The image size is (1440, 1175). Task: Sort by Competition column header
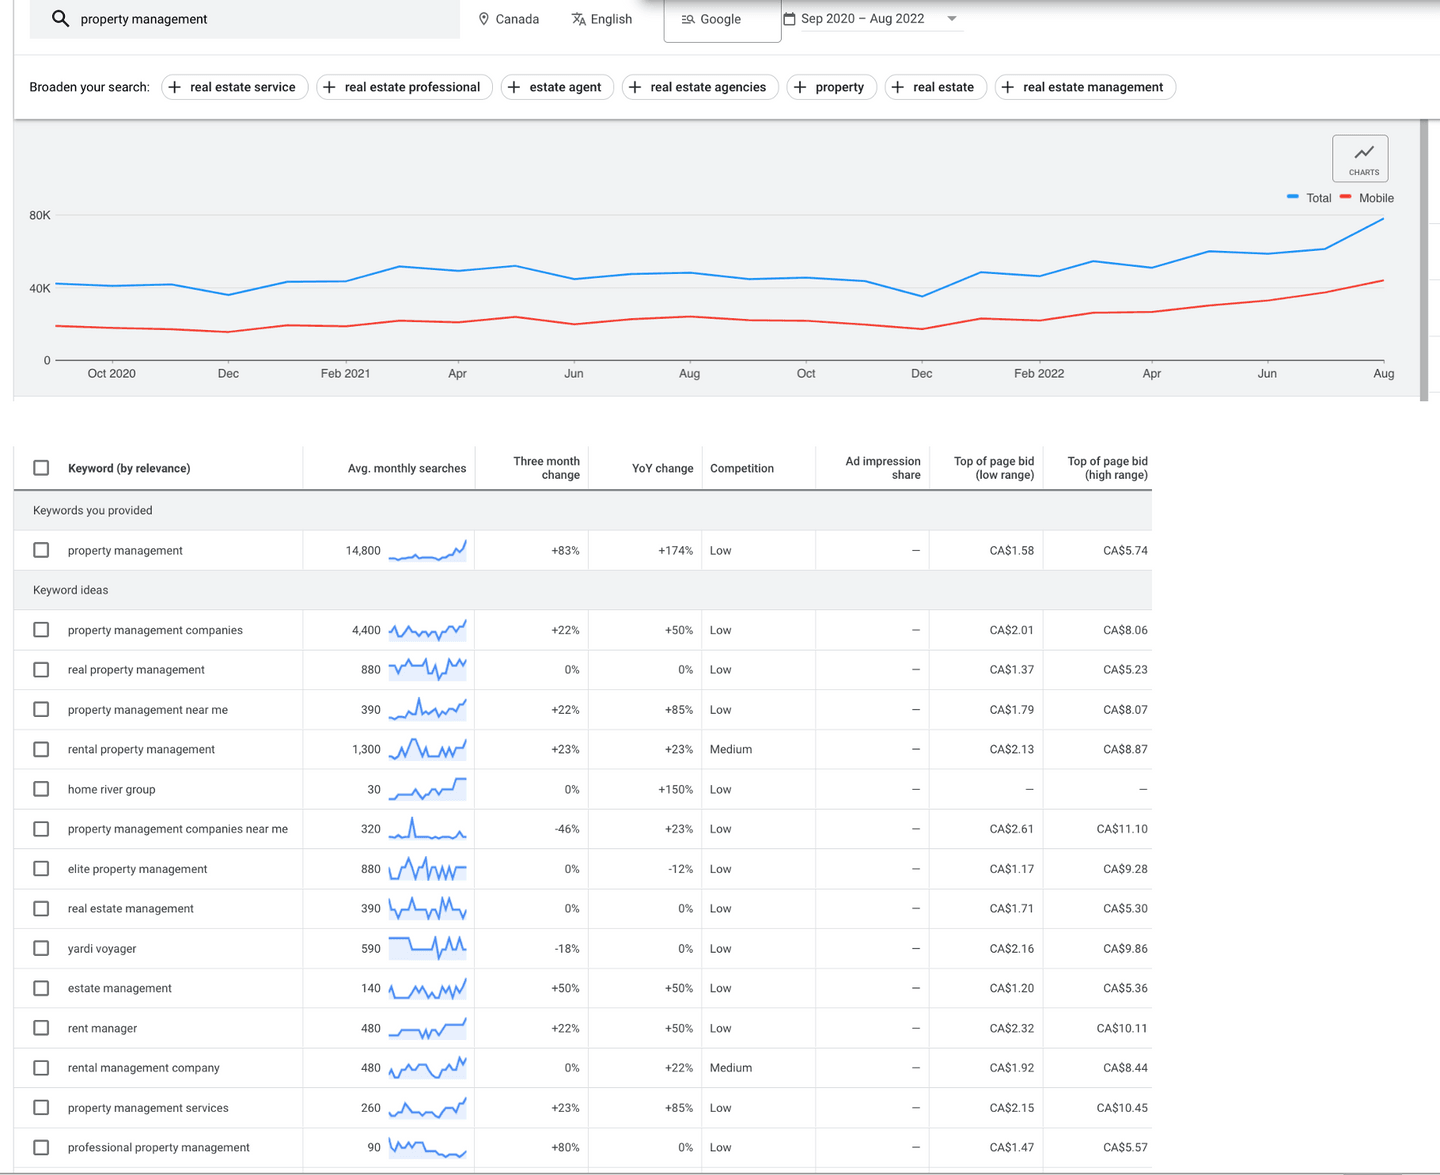coord(742,468)
